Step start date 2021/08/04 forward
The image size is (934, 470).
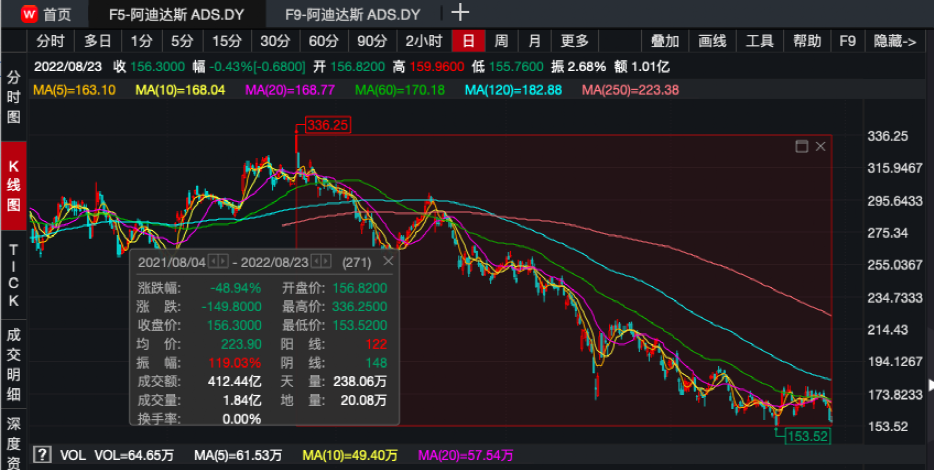click(x=223, y=262)
